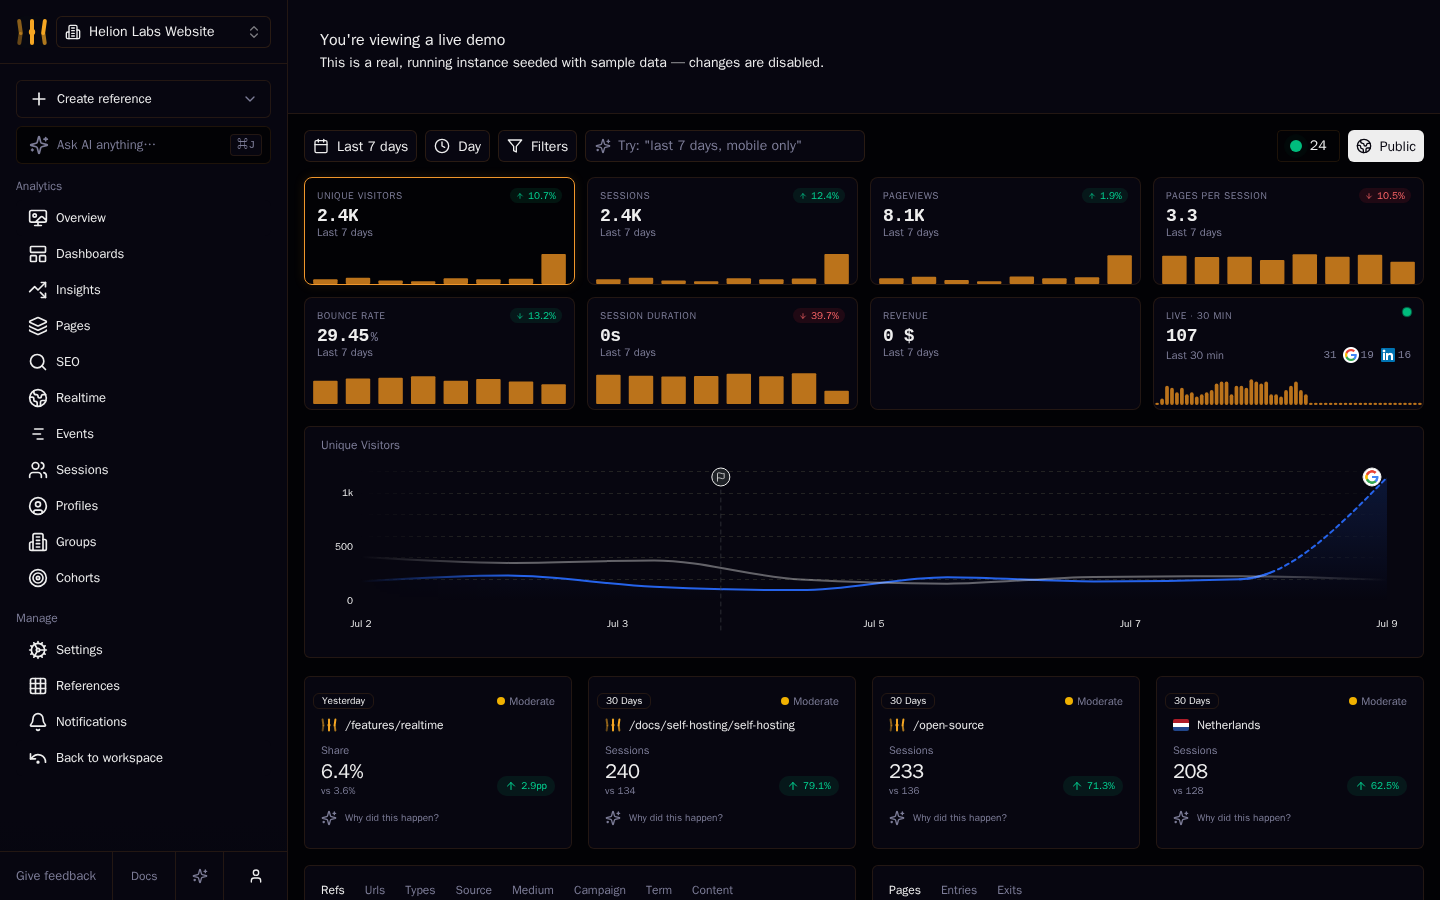Ask why /open-source insight happened

(948, 818)
